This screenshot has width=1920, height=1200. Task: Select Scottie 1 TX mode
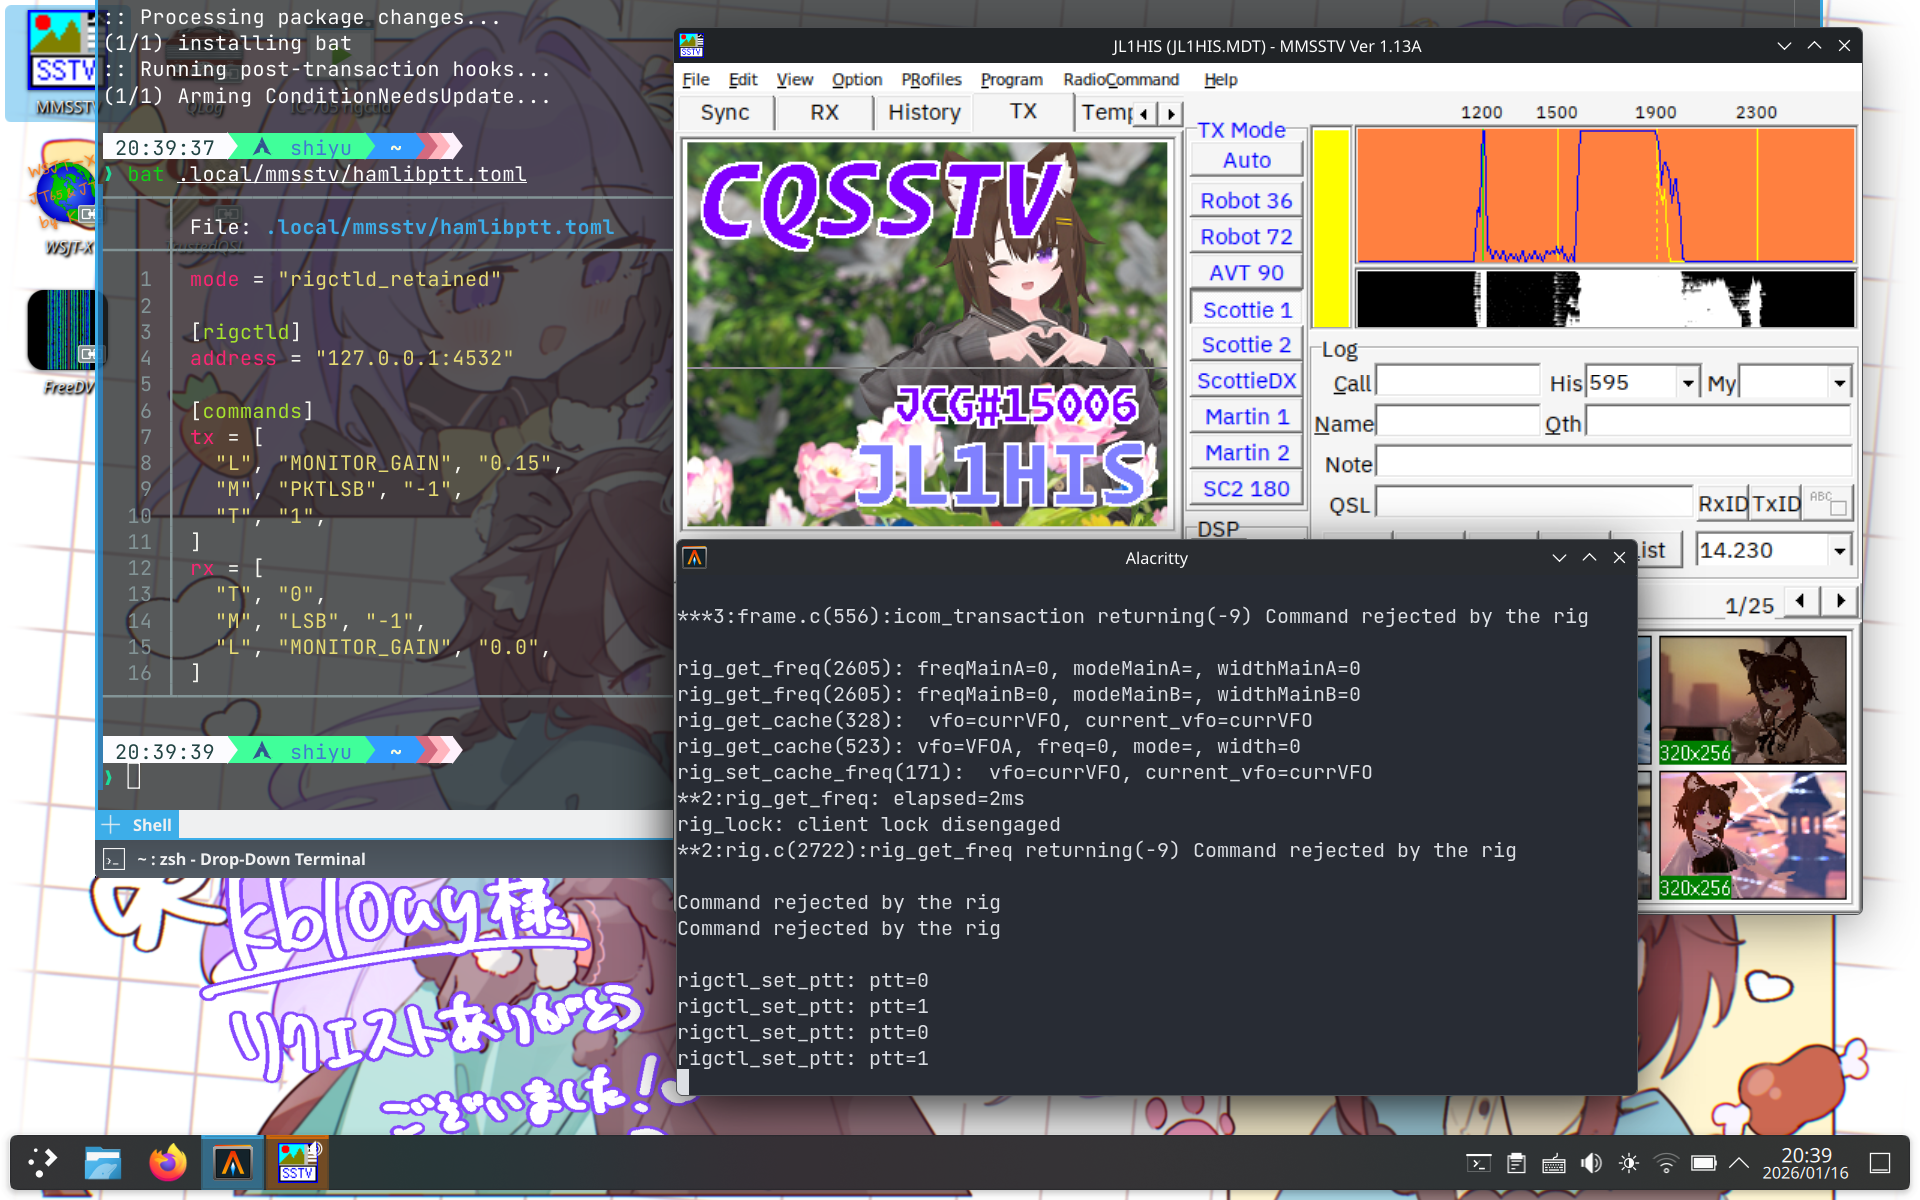1246,310
